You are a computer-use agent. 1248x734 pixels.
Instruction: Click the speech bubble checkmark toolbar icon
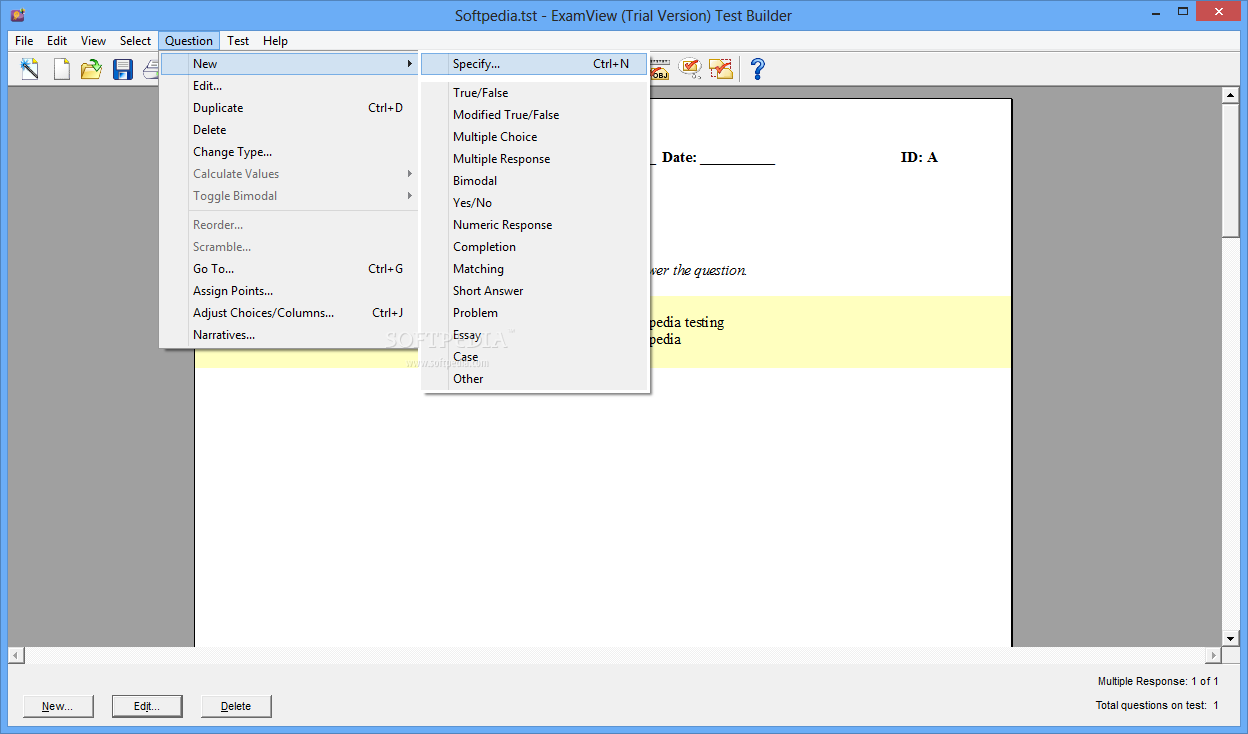click(x=690, y=69)
